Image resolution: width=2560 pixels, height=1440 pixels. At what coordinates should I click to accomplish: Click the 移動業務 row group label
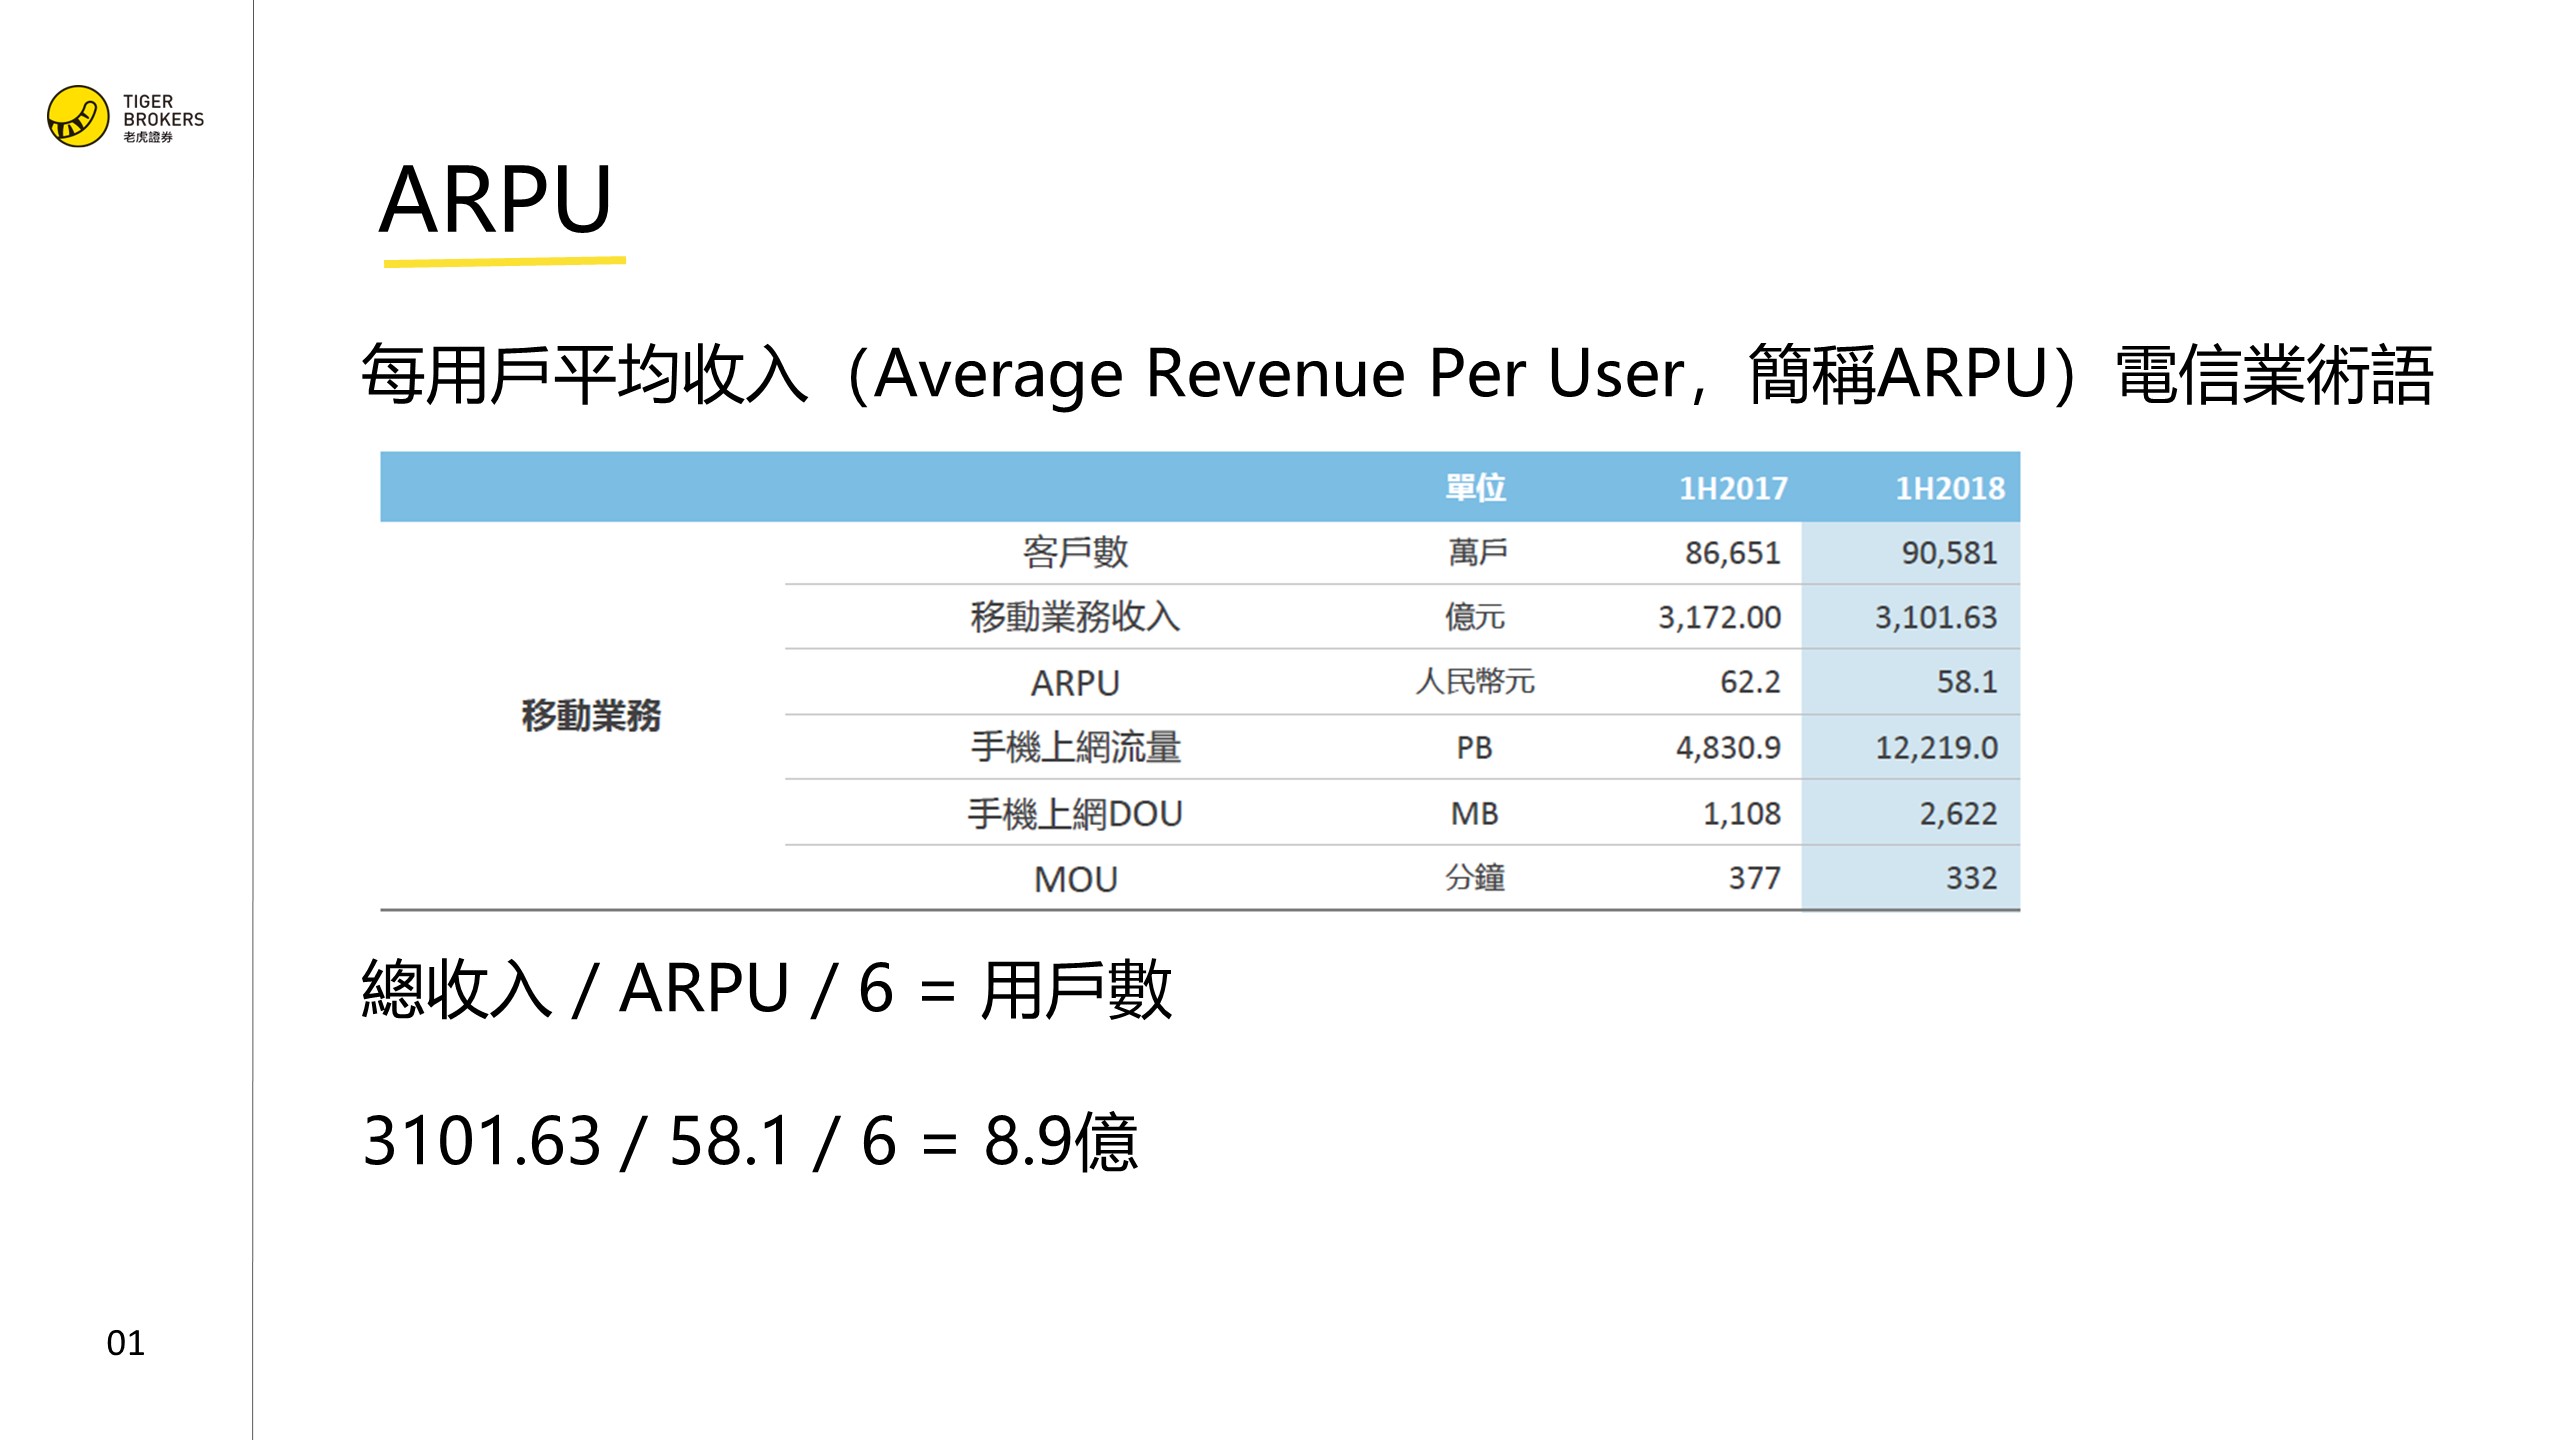coord(591,716)
